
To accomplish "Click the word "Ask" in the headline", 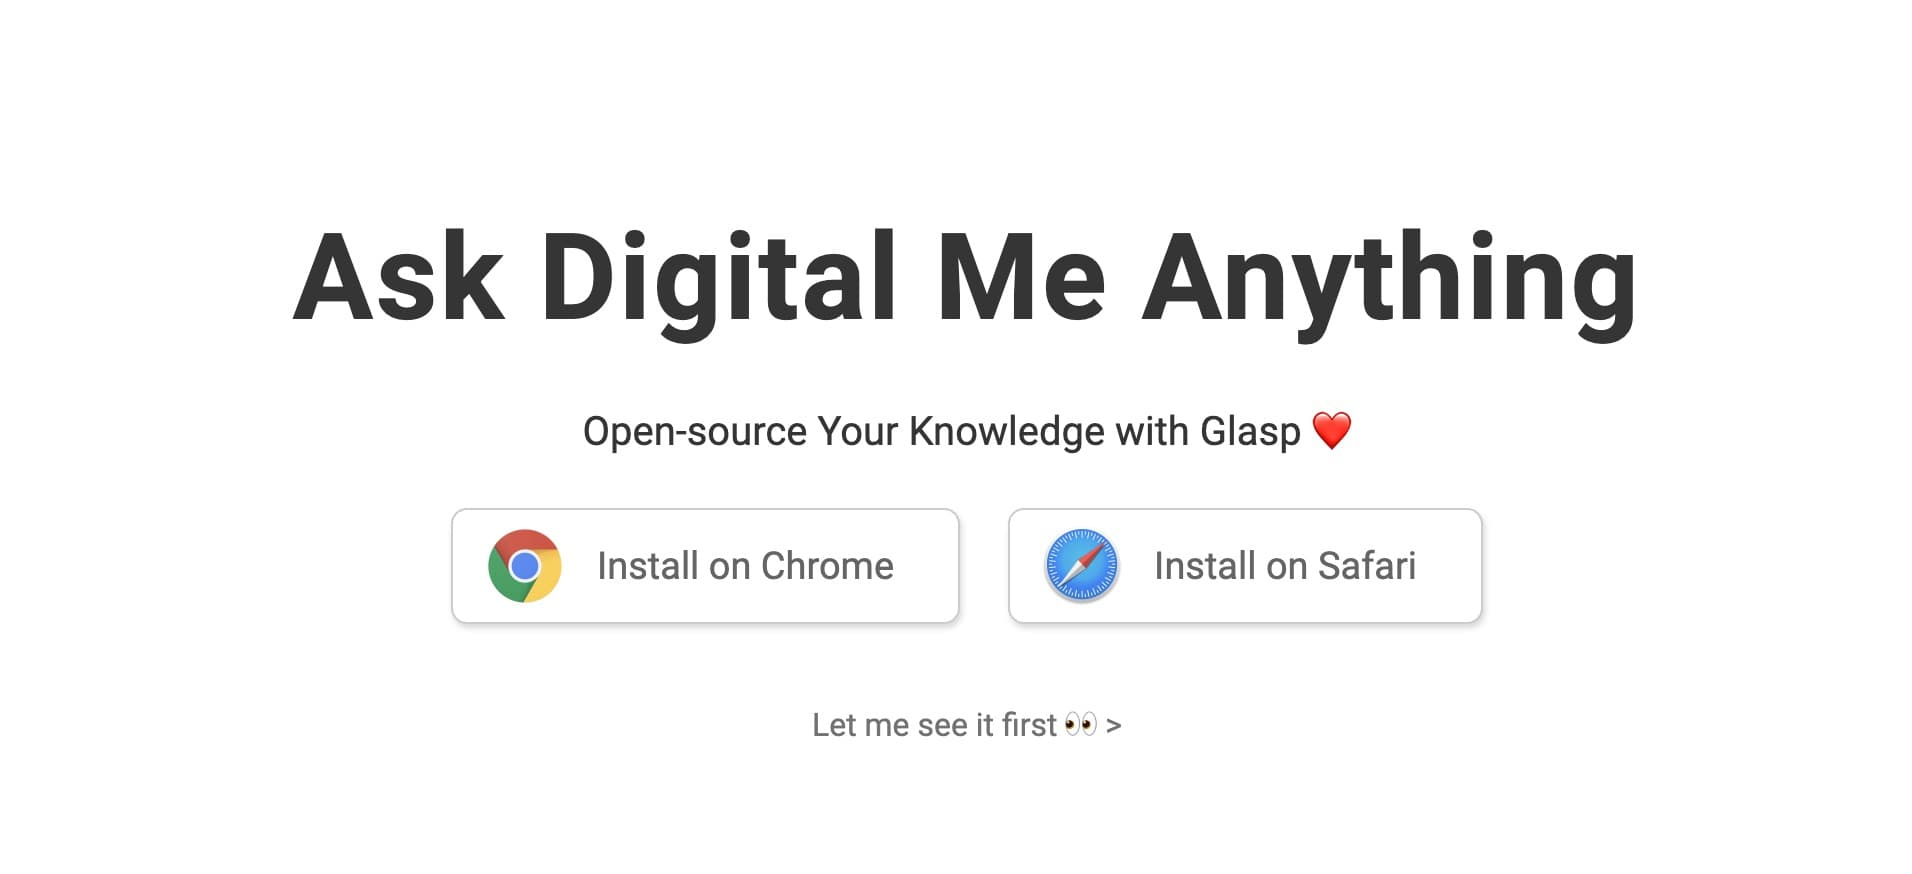I will click(398, 278).
